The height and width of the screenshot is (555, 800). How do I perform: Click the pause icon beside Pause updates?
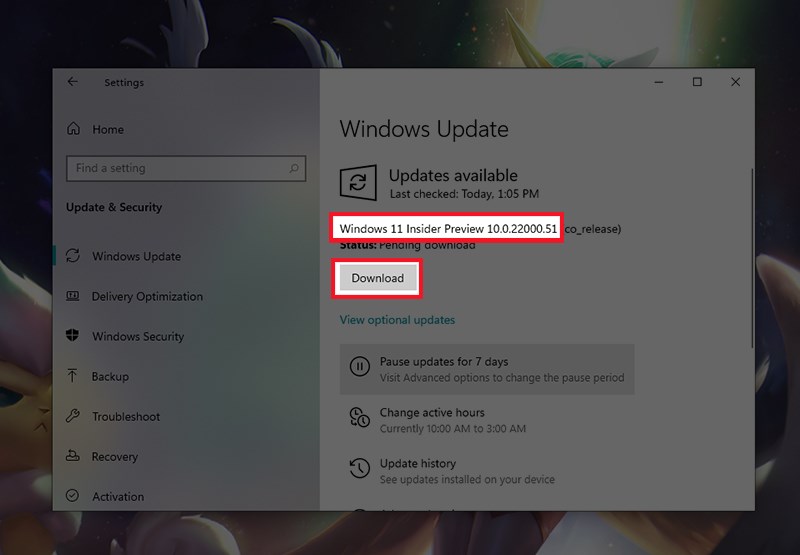coord(360,366)
